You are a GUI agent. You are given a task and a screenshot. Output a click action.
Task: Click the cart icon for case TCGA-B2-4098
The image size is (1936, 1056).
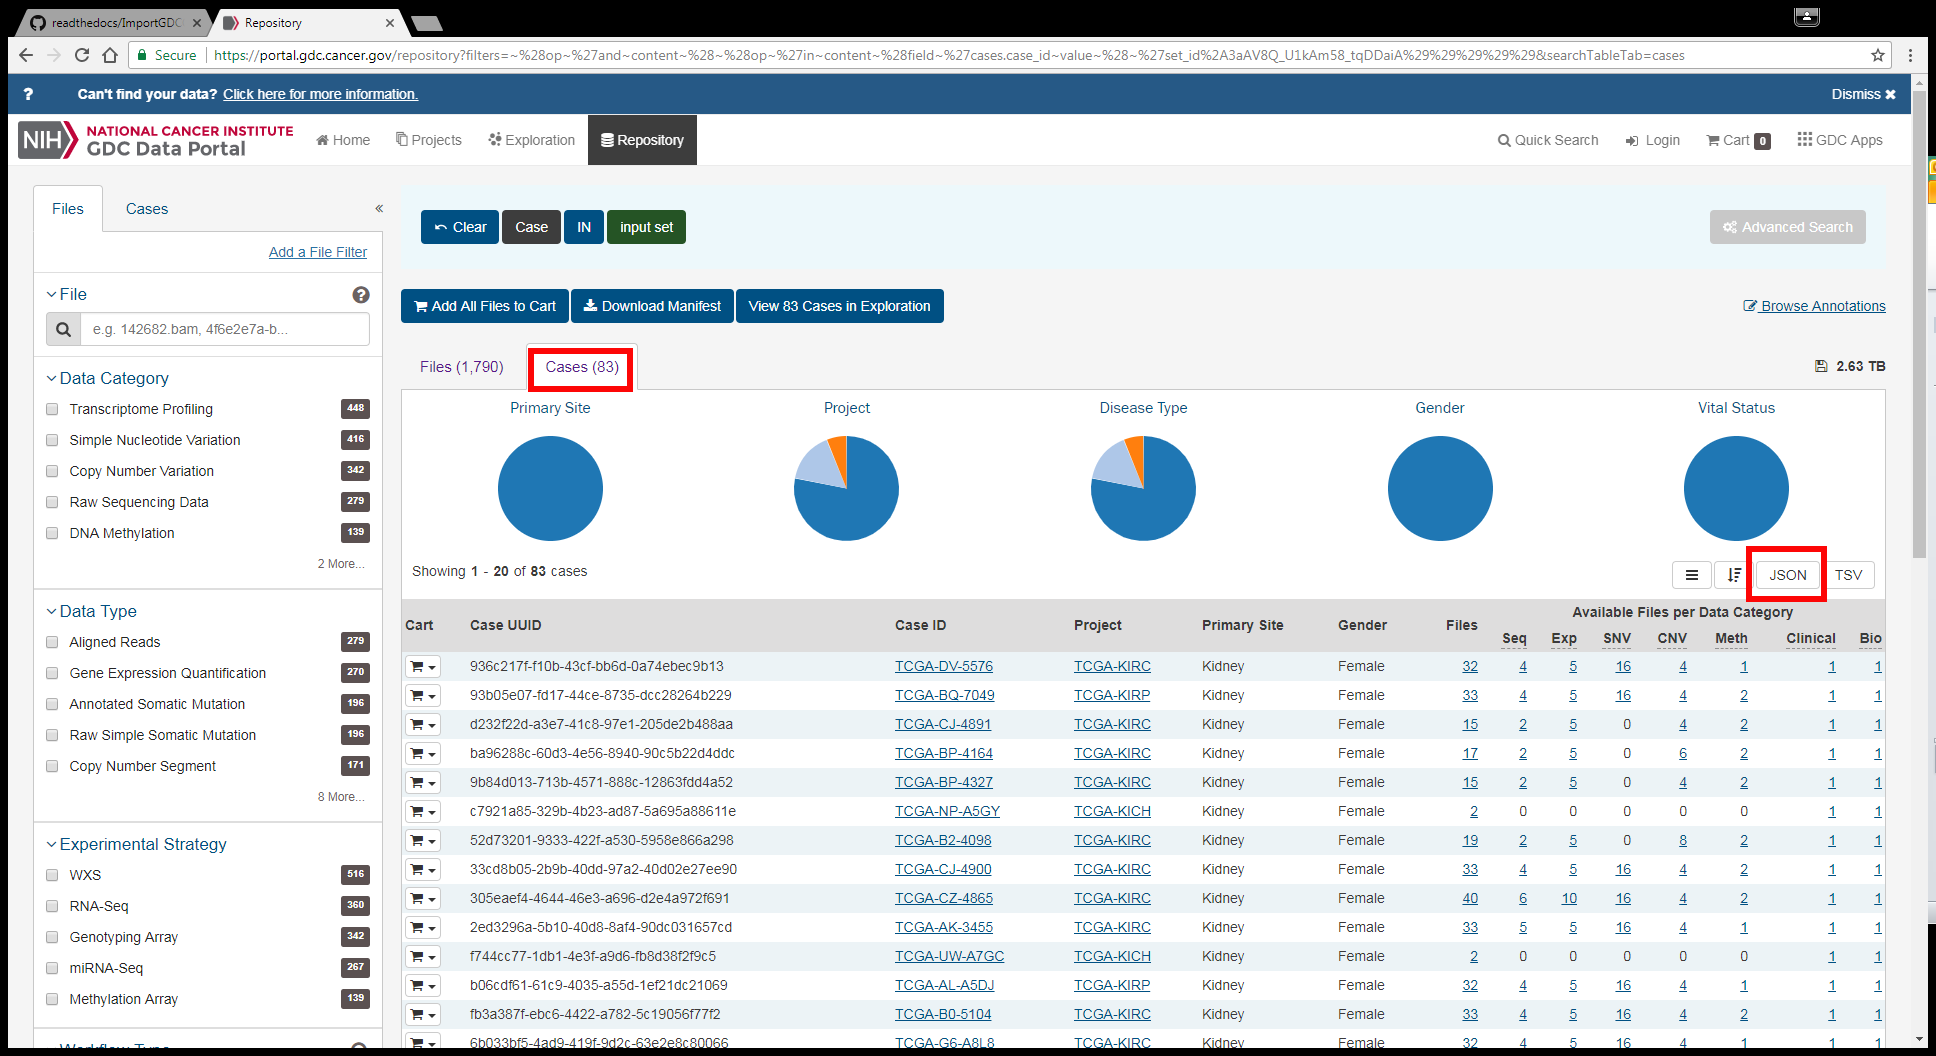pos(424,841)
